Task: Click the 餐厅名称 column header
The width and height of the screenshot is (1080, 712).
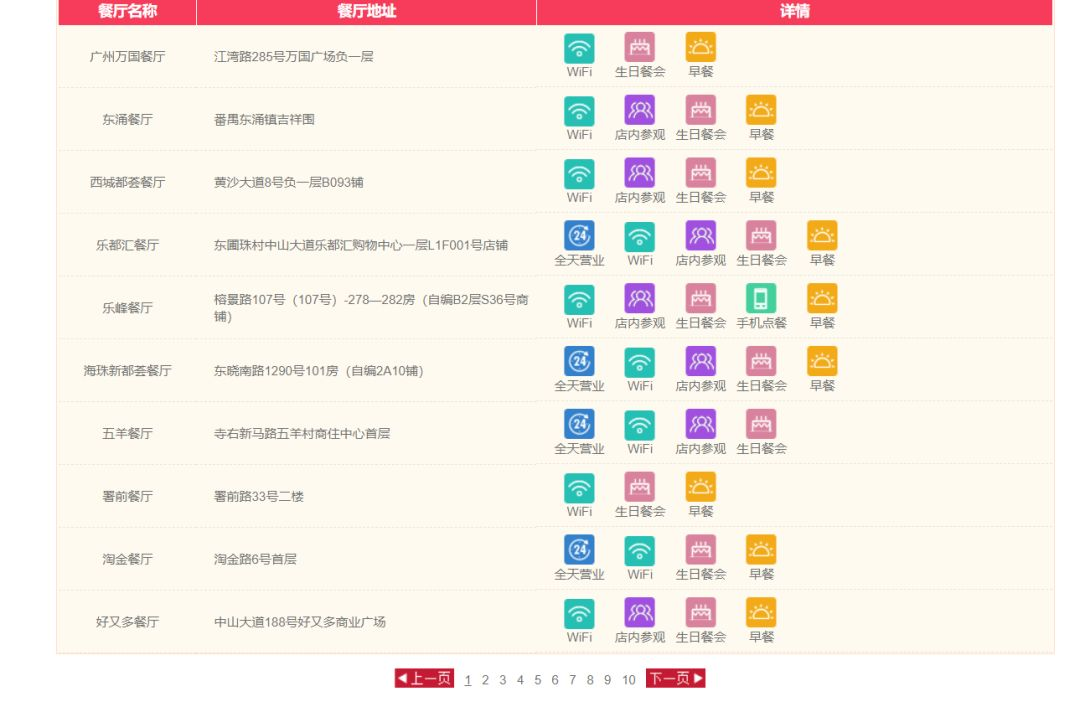Action: [x=127, y=11]
